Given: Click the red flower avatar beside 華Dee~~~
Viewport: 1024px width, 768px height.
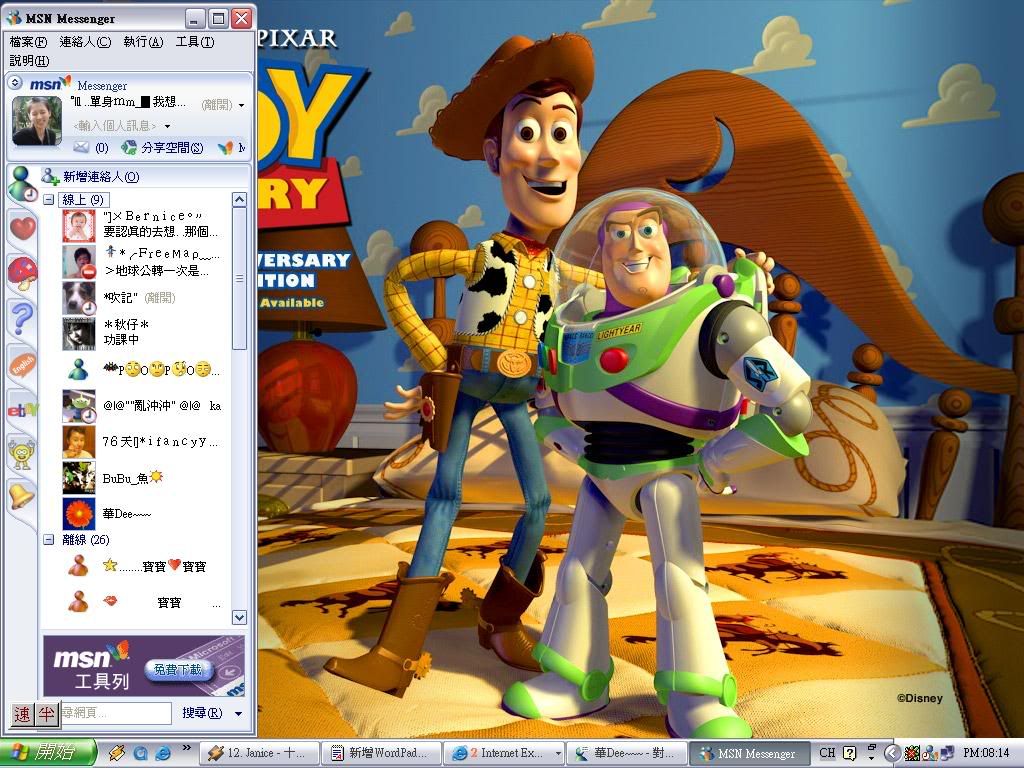Looking at the screenshot, I should click(x=78, y=513).
